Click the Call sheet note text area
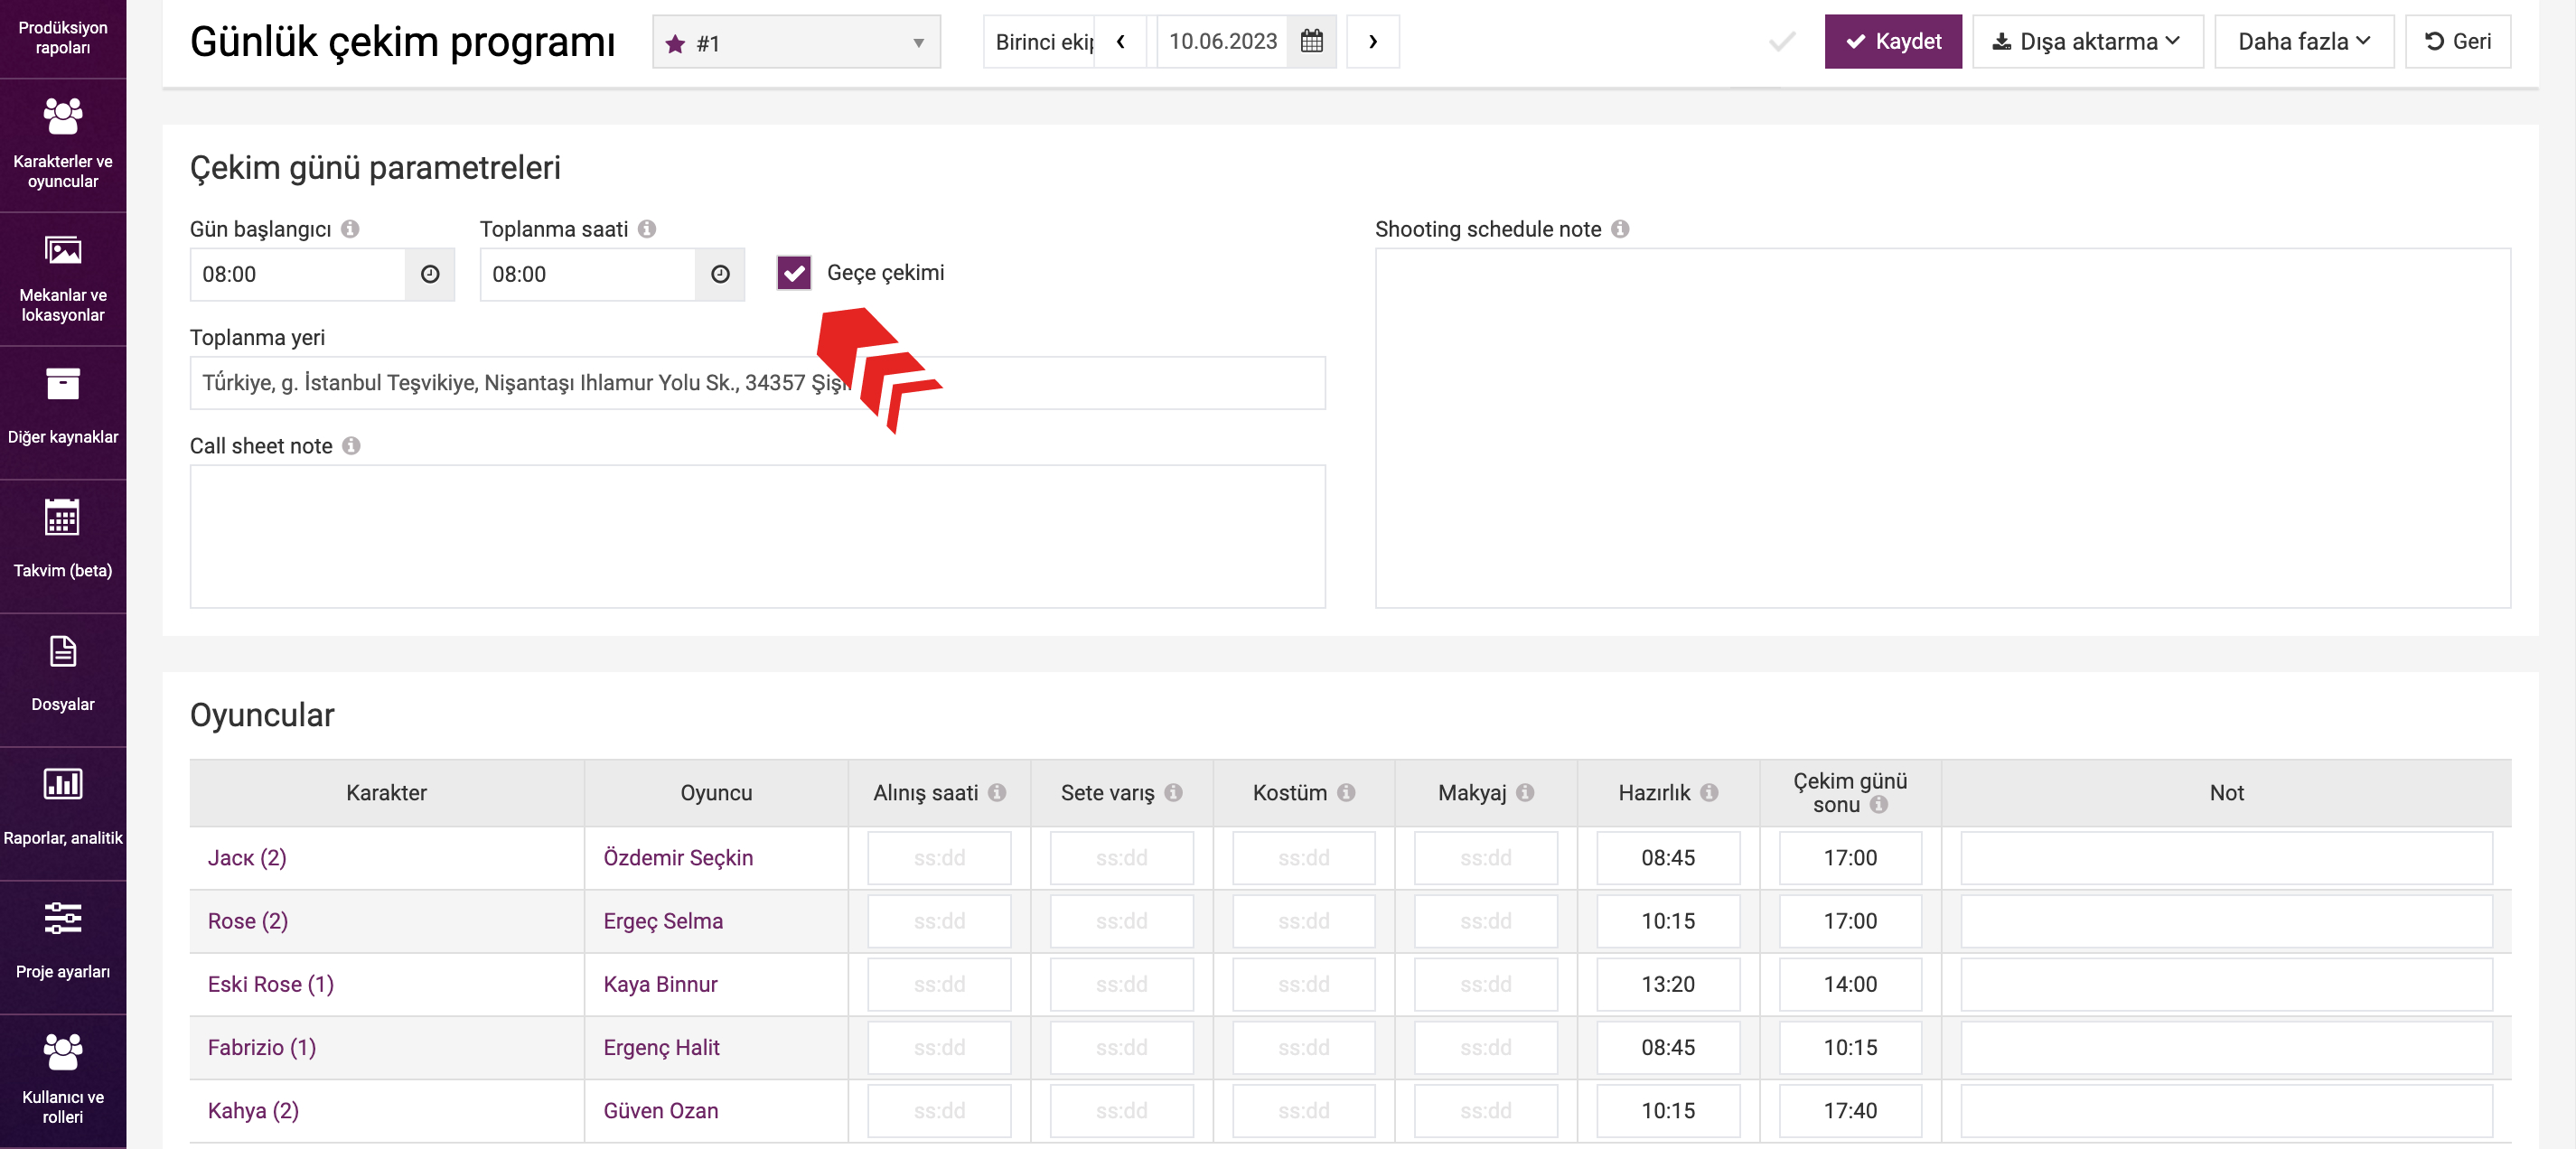The width and height of the screenshot is (2576, 1149). [x=758, y=536]
